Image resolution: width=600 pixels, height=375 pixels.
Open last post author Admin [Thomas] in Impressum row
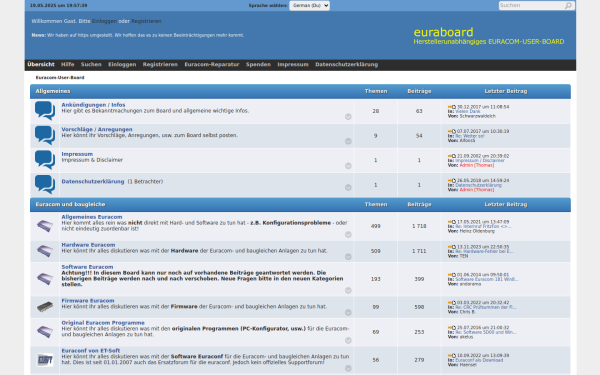coord(477,165)
